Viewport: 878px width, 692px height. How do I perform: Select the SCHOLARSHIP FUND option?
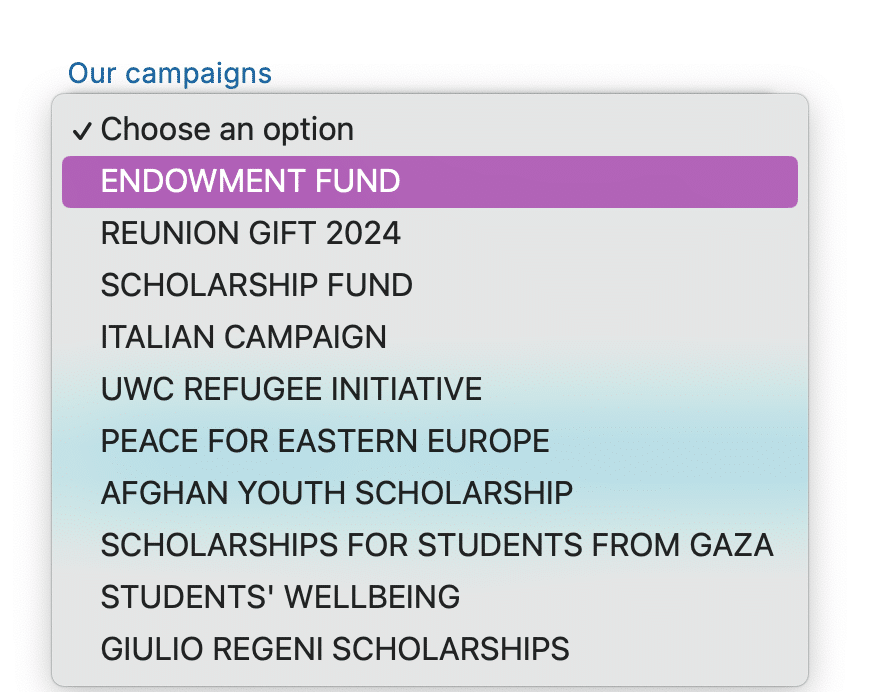(x=255, y=285)
